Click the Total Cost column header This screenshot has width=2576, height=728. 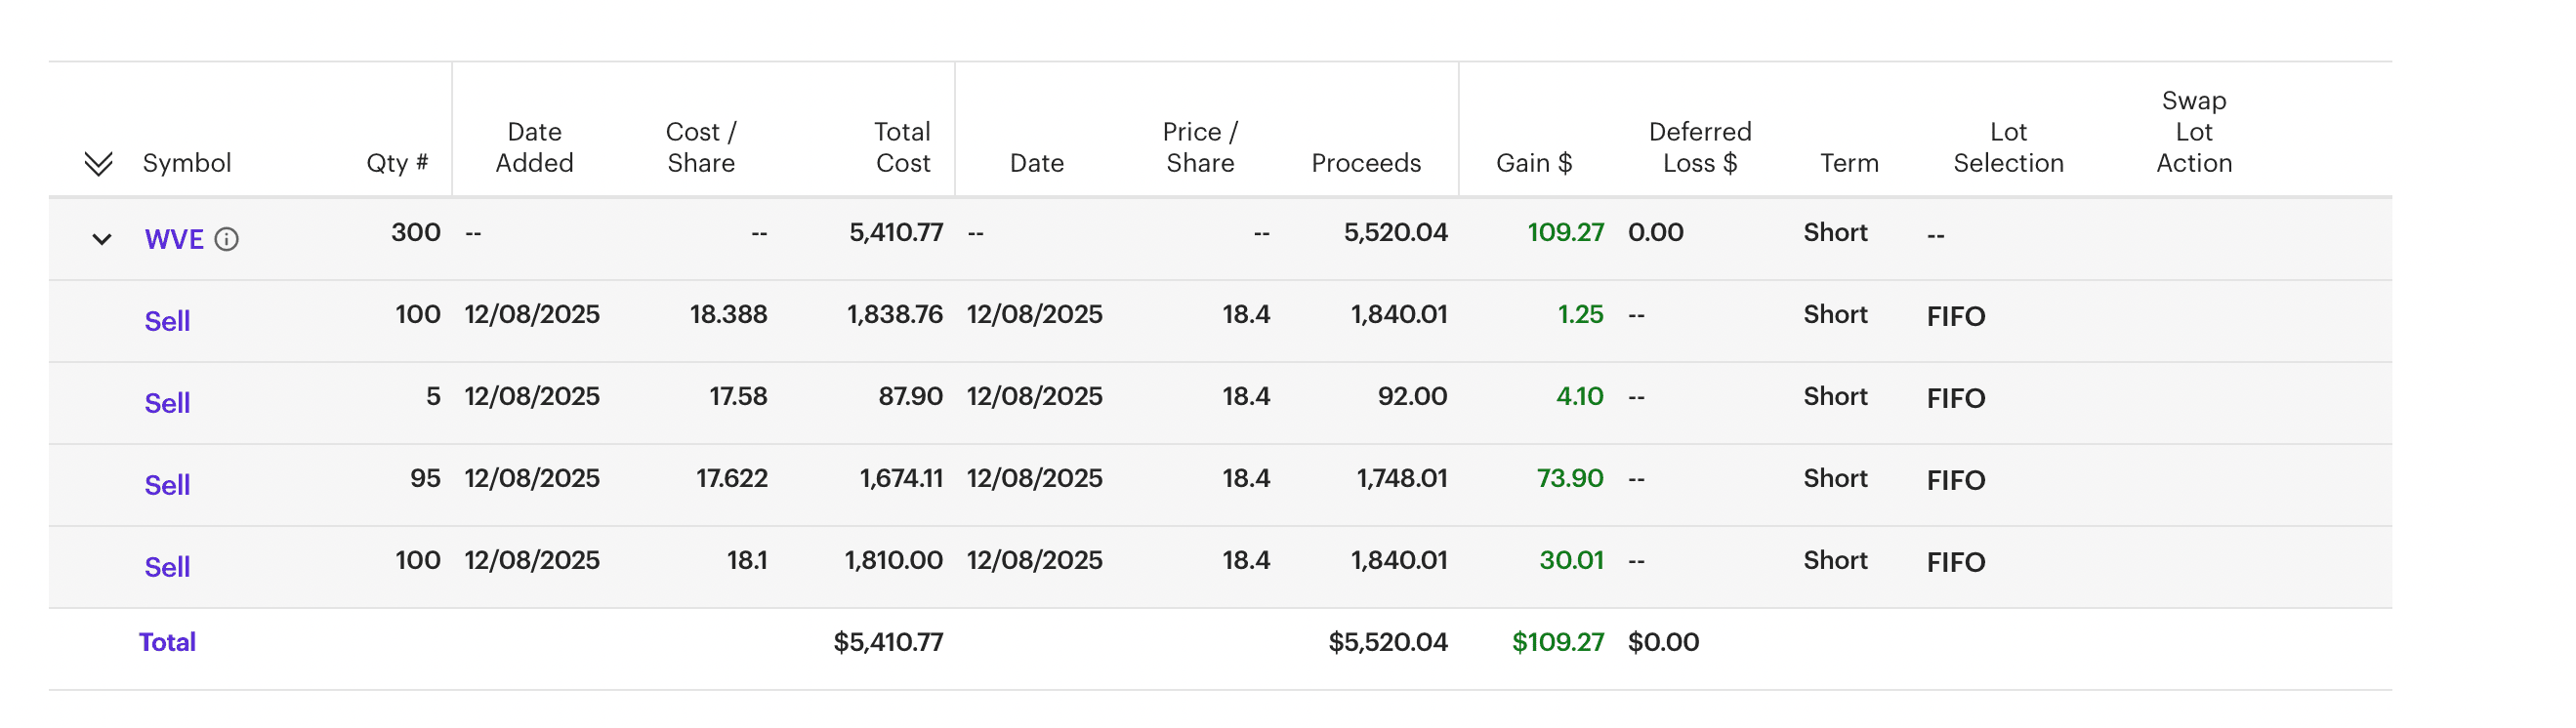coord(902,147)
